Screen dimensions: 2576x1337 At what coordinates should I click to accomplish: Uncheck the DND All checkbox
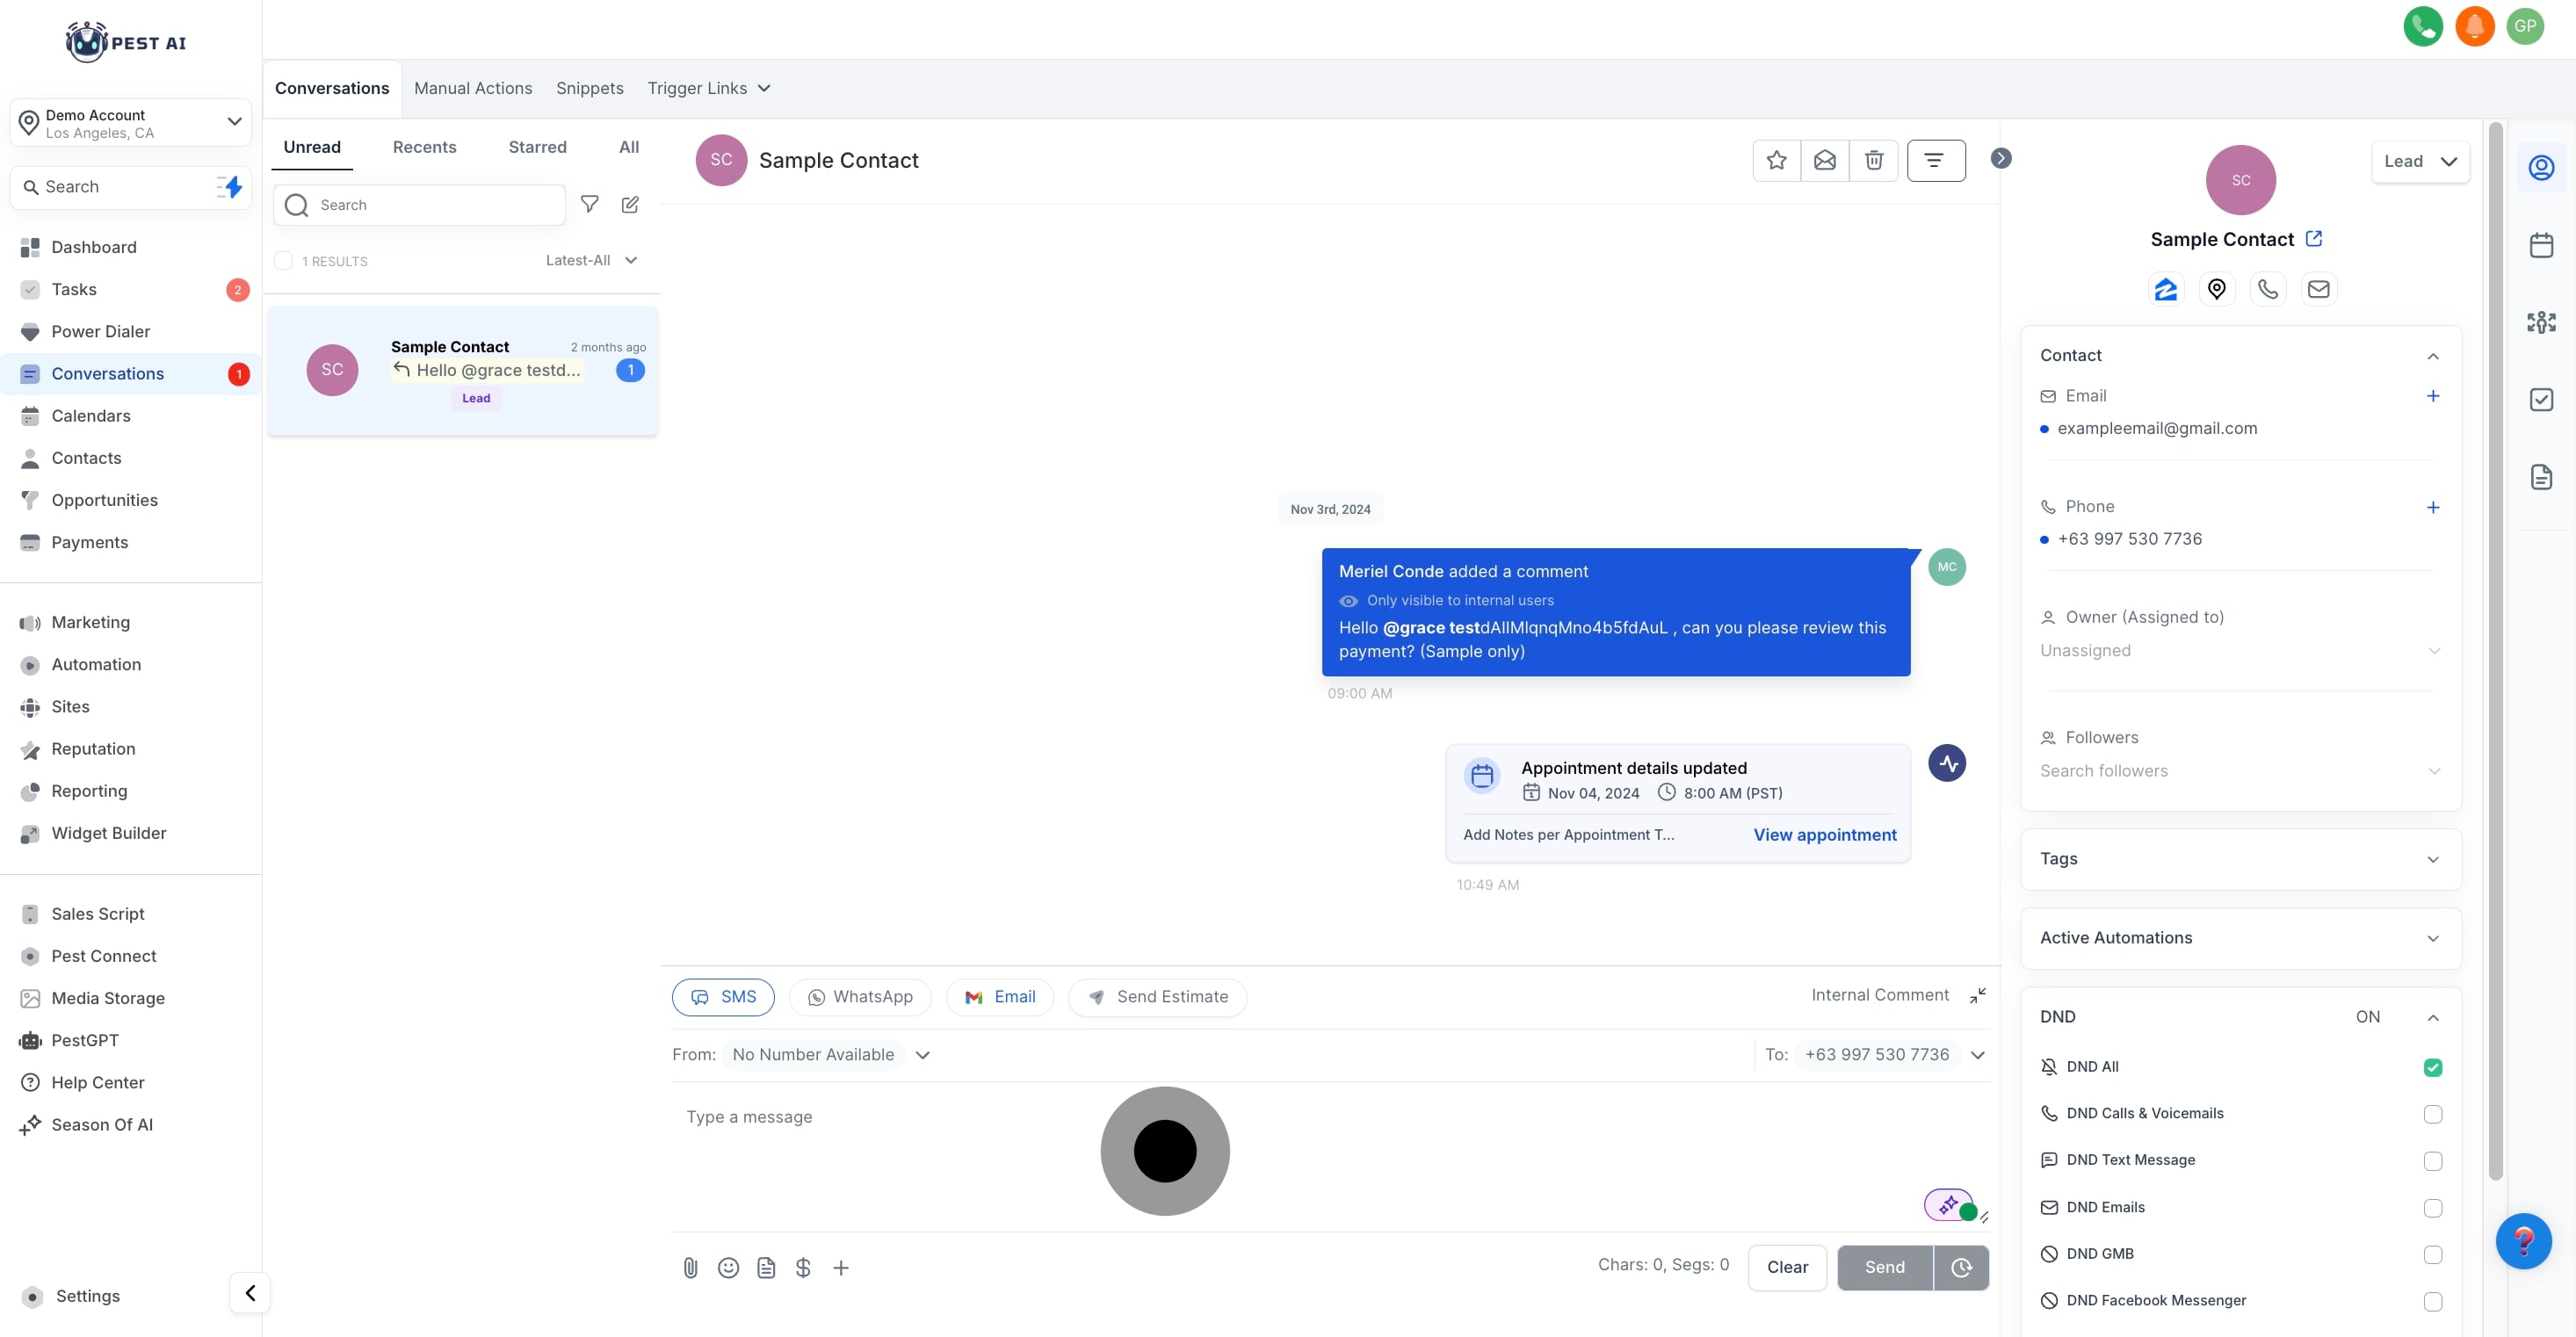[x=2432, y=1067]
